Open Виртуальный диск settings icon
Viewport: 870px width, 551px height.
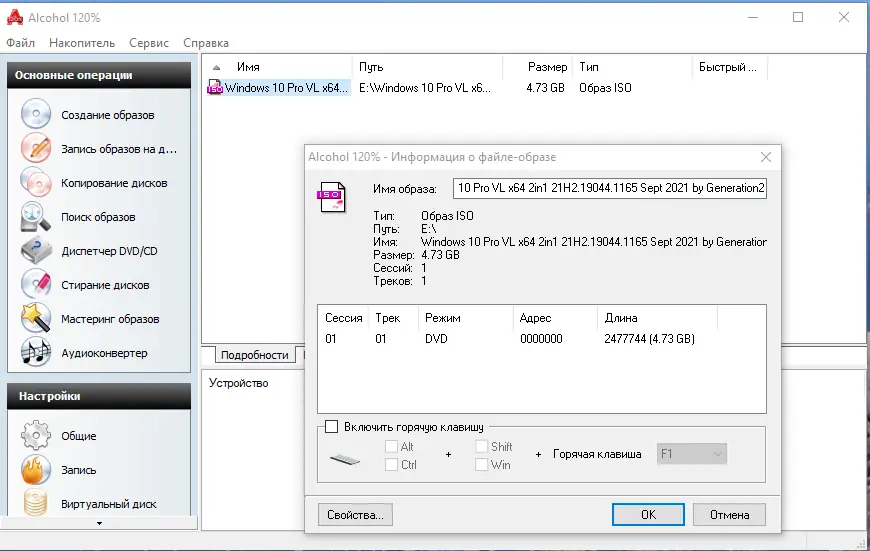(36, 503)
